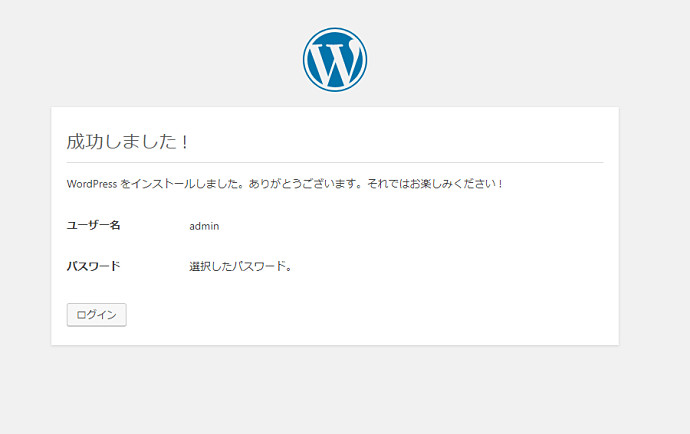Click the divider line below the heading
690x434 pixels.
click(334, 162)
